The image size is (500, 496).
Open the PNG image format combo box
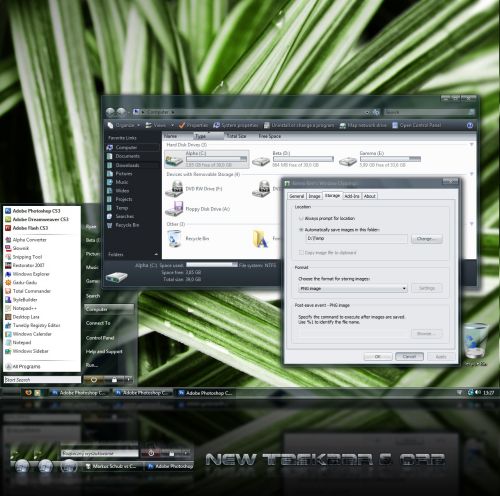tap(353, 288)
